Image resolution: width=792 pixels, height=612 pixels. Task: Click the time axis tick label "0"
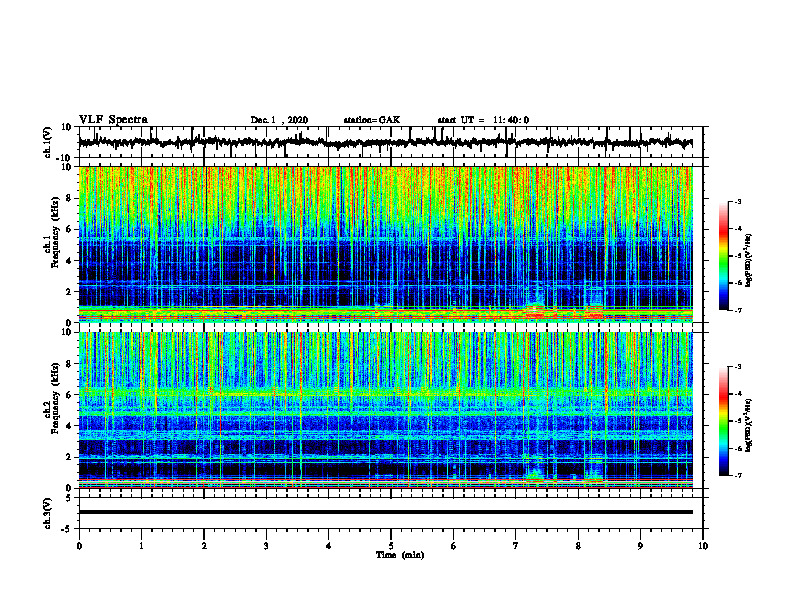[x=79, y=546]
